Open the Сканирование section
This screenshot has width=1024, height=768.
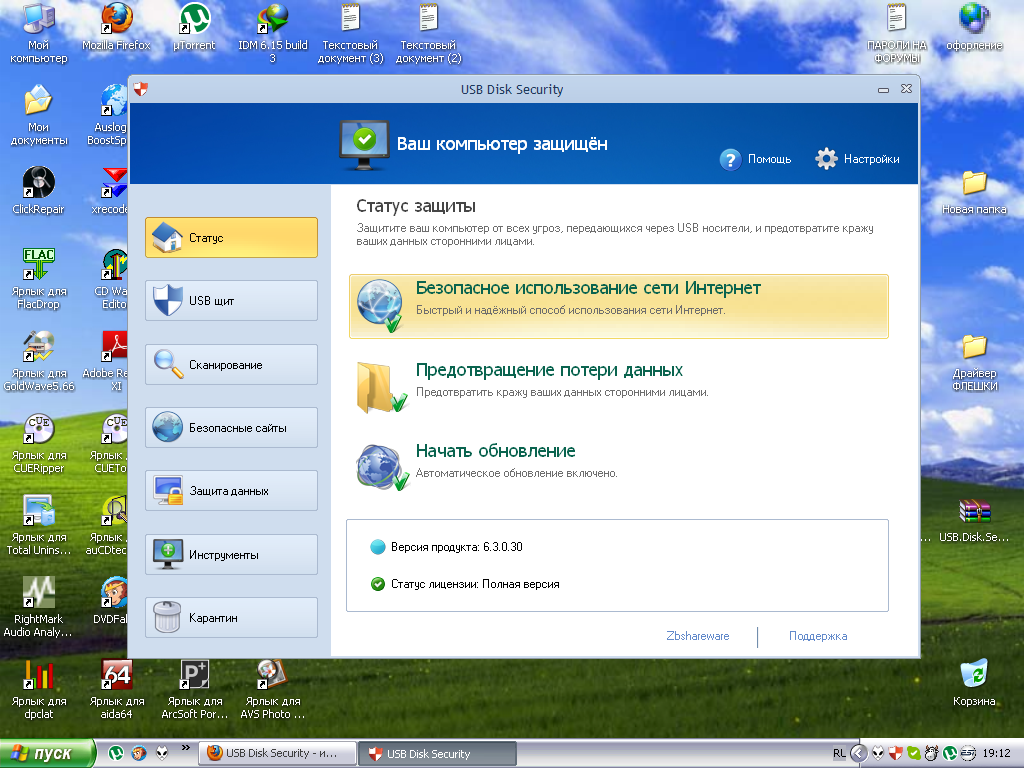tap(231, 364)
